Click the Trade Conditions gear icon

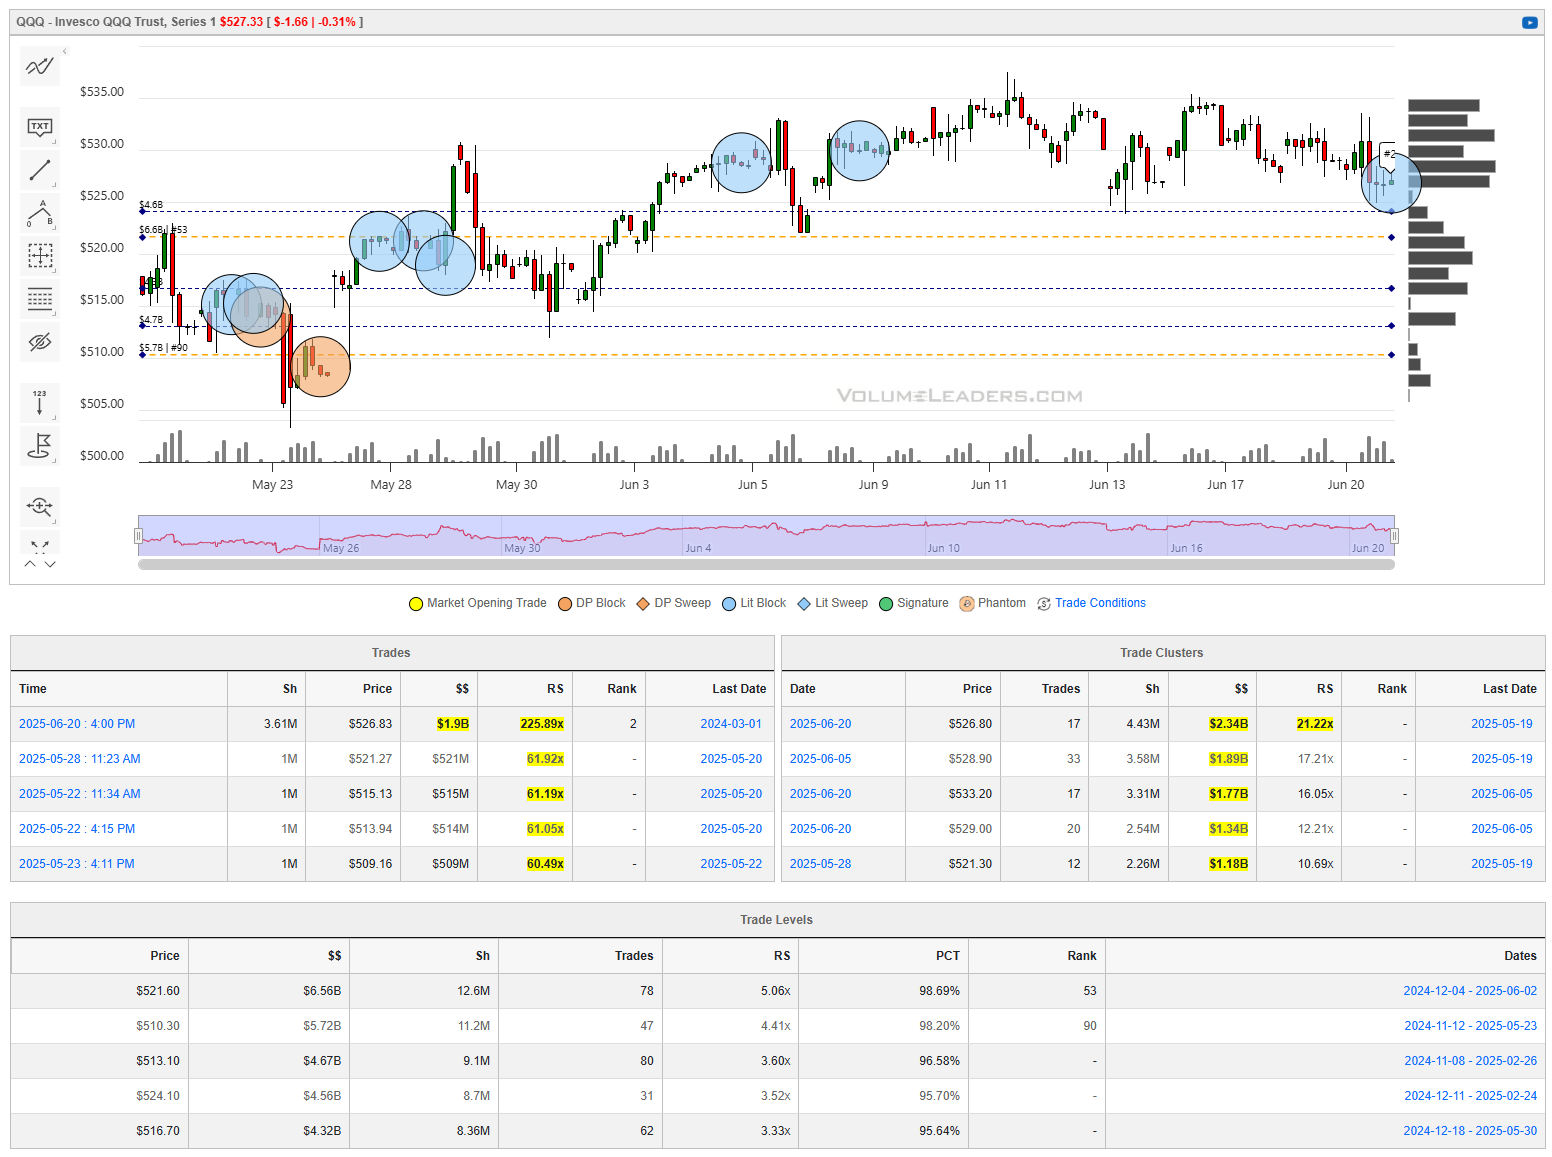click(1044, 604)
